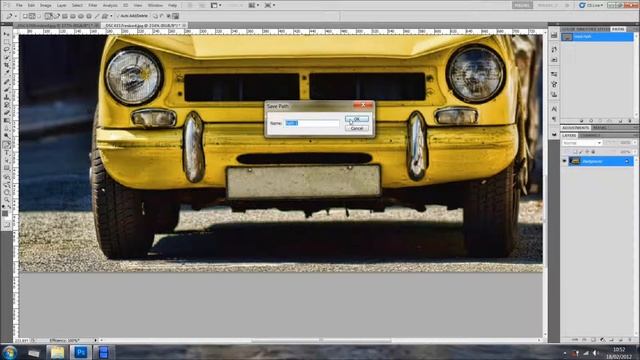Open the screen mode dropdown

[x=270, y=5]
